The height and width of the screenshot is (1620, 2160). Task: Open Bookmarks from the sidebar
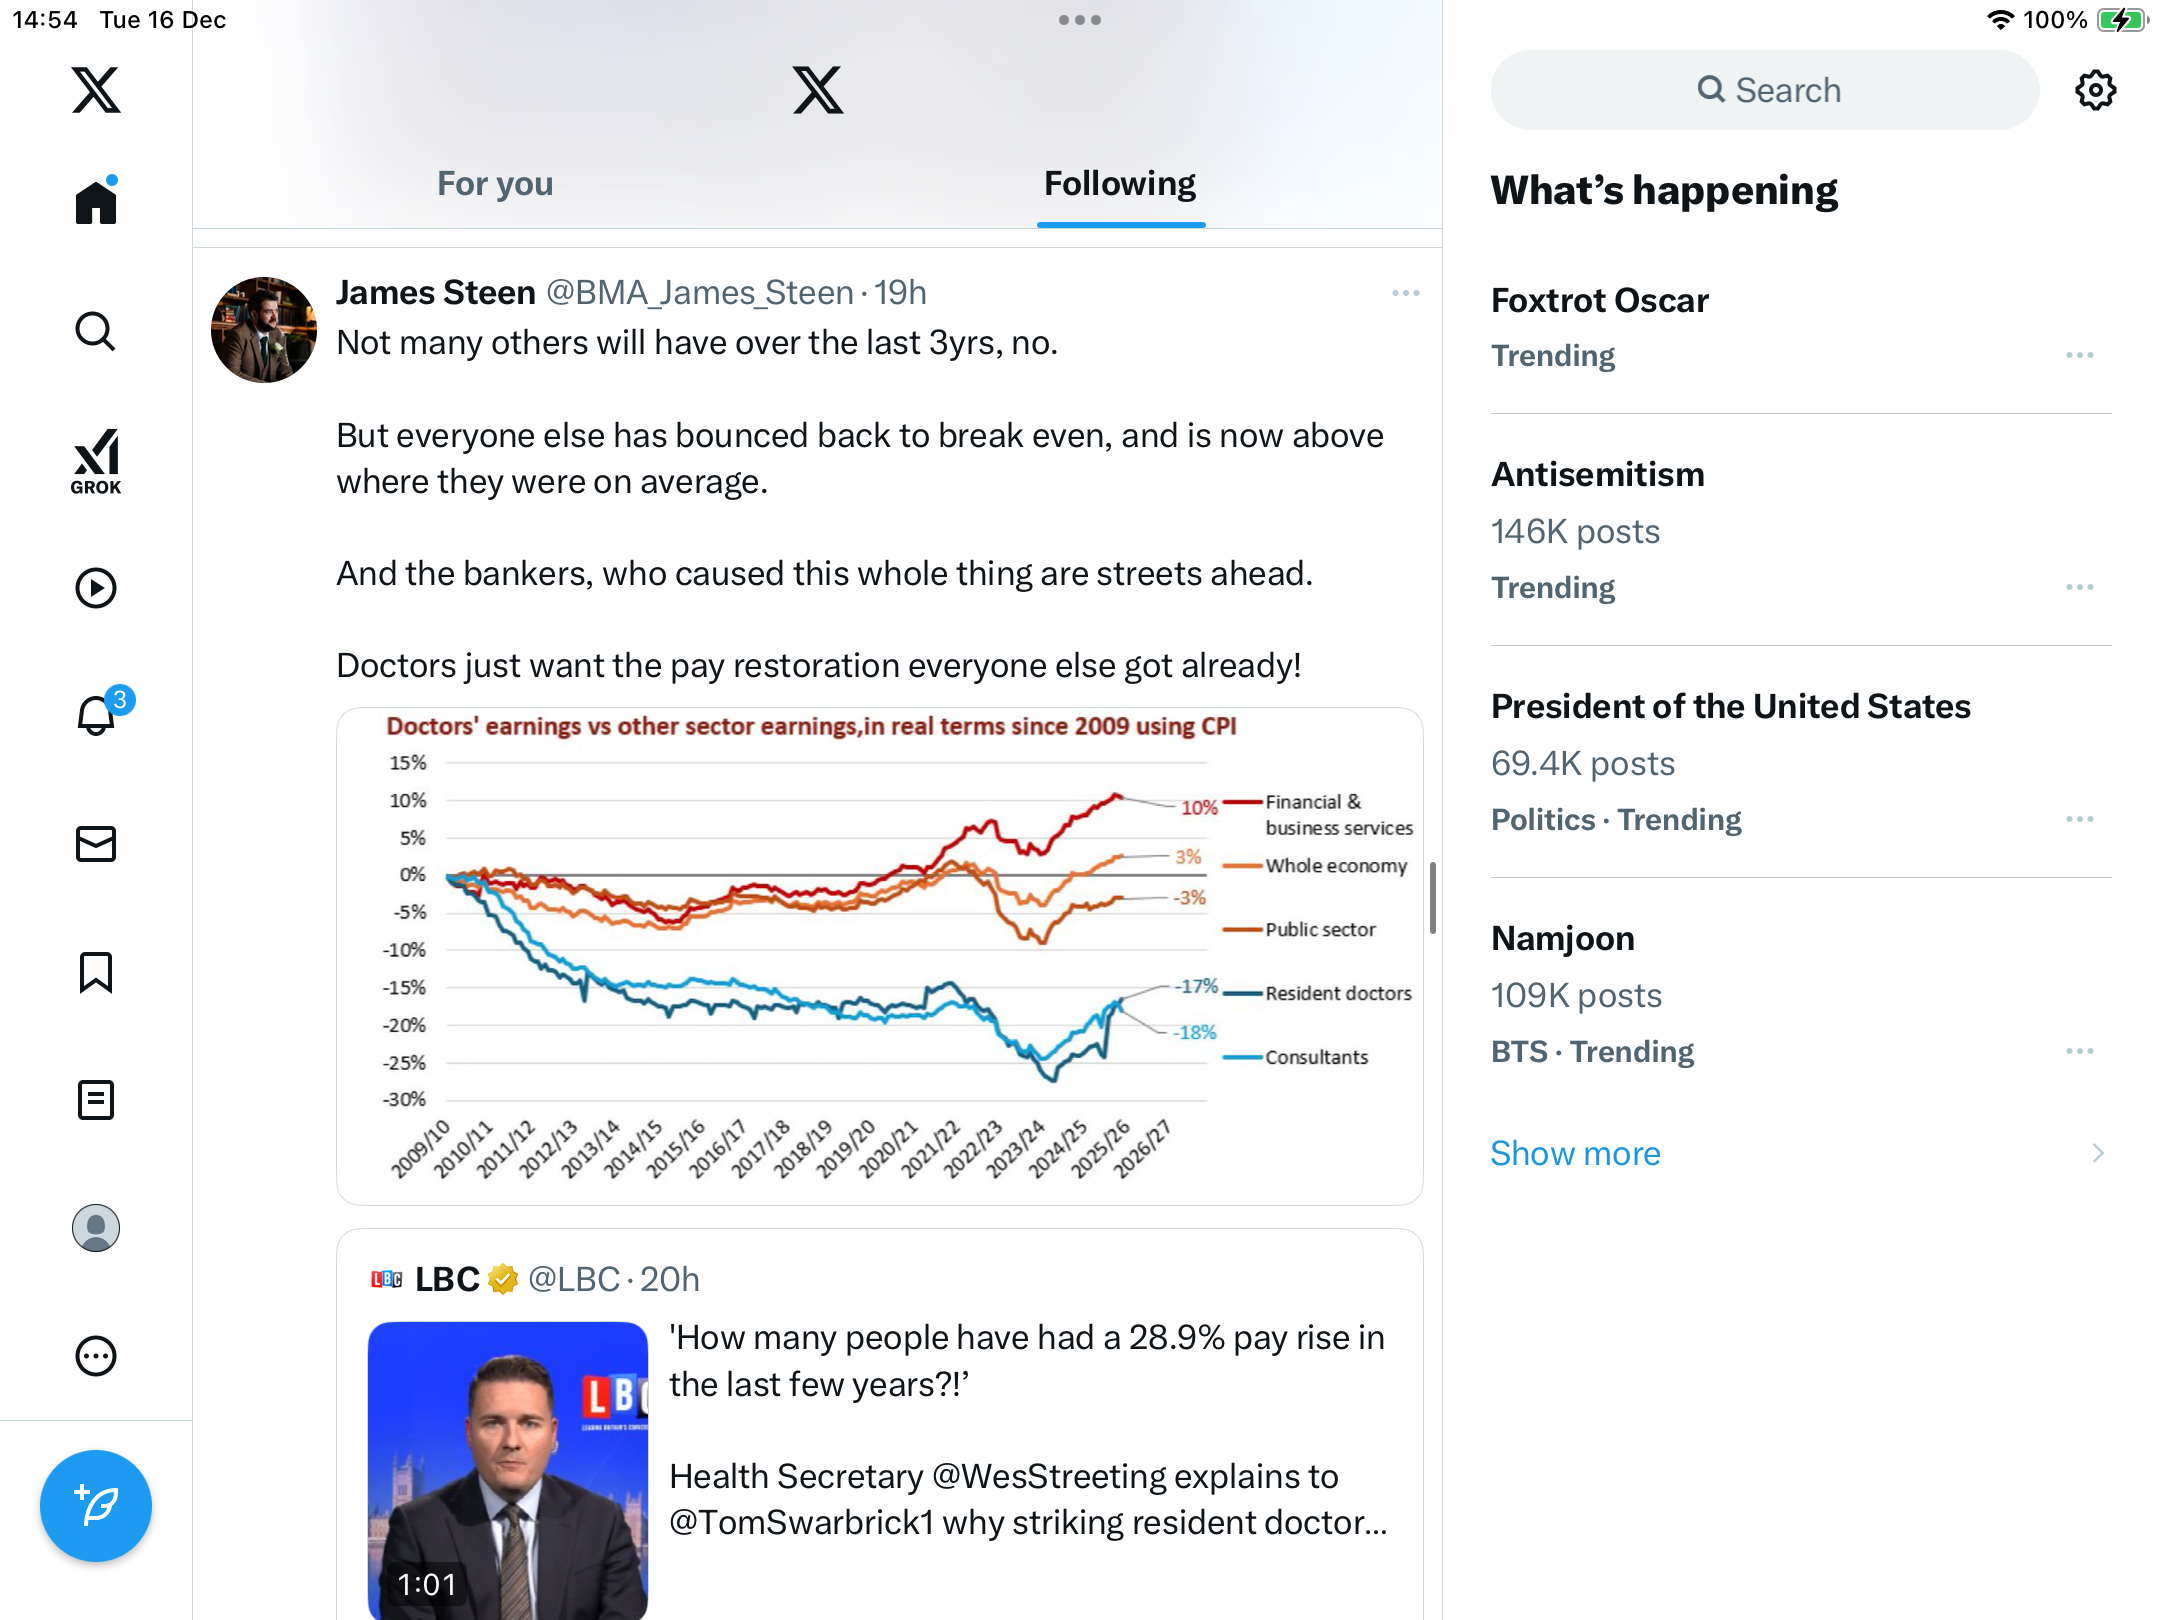point(96,972)
